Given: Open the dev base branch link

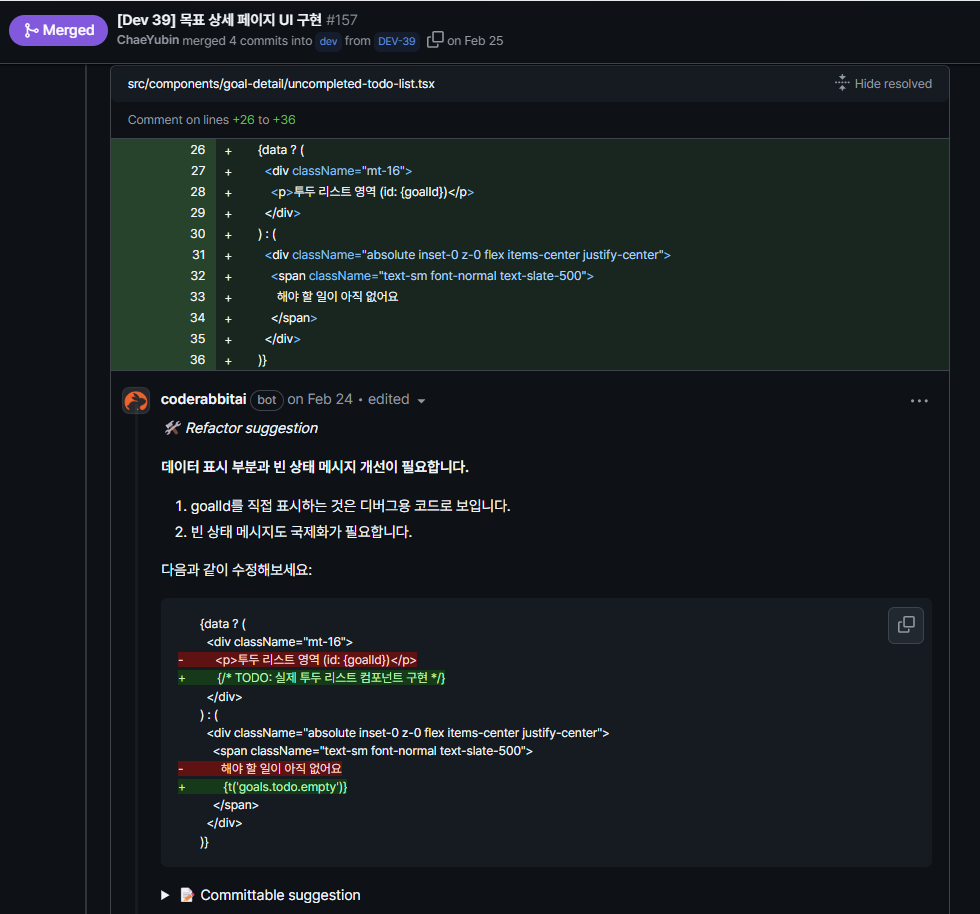Looking at the screenshot, I should click(x=329, y=41).
